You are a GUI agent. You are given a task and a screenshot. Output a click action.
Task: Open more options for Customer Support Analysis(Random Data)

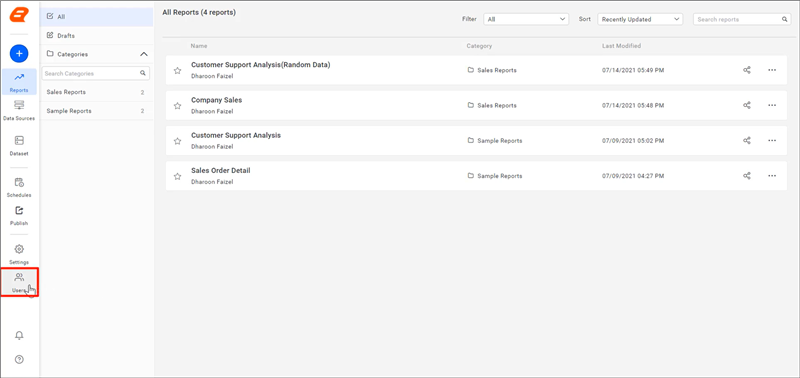tap(772, 70)
